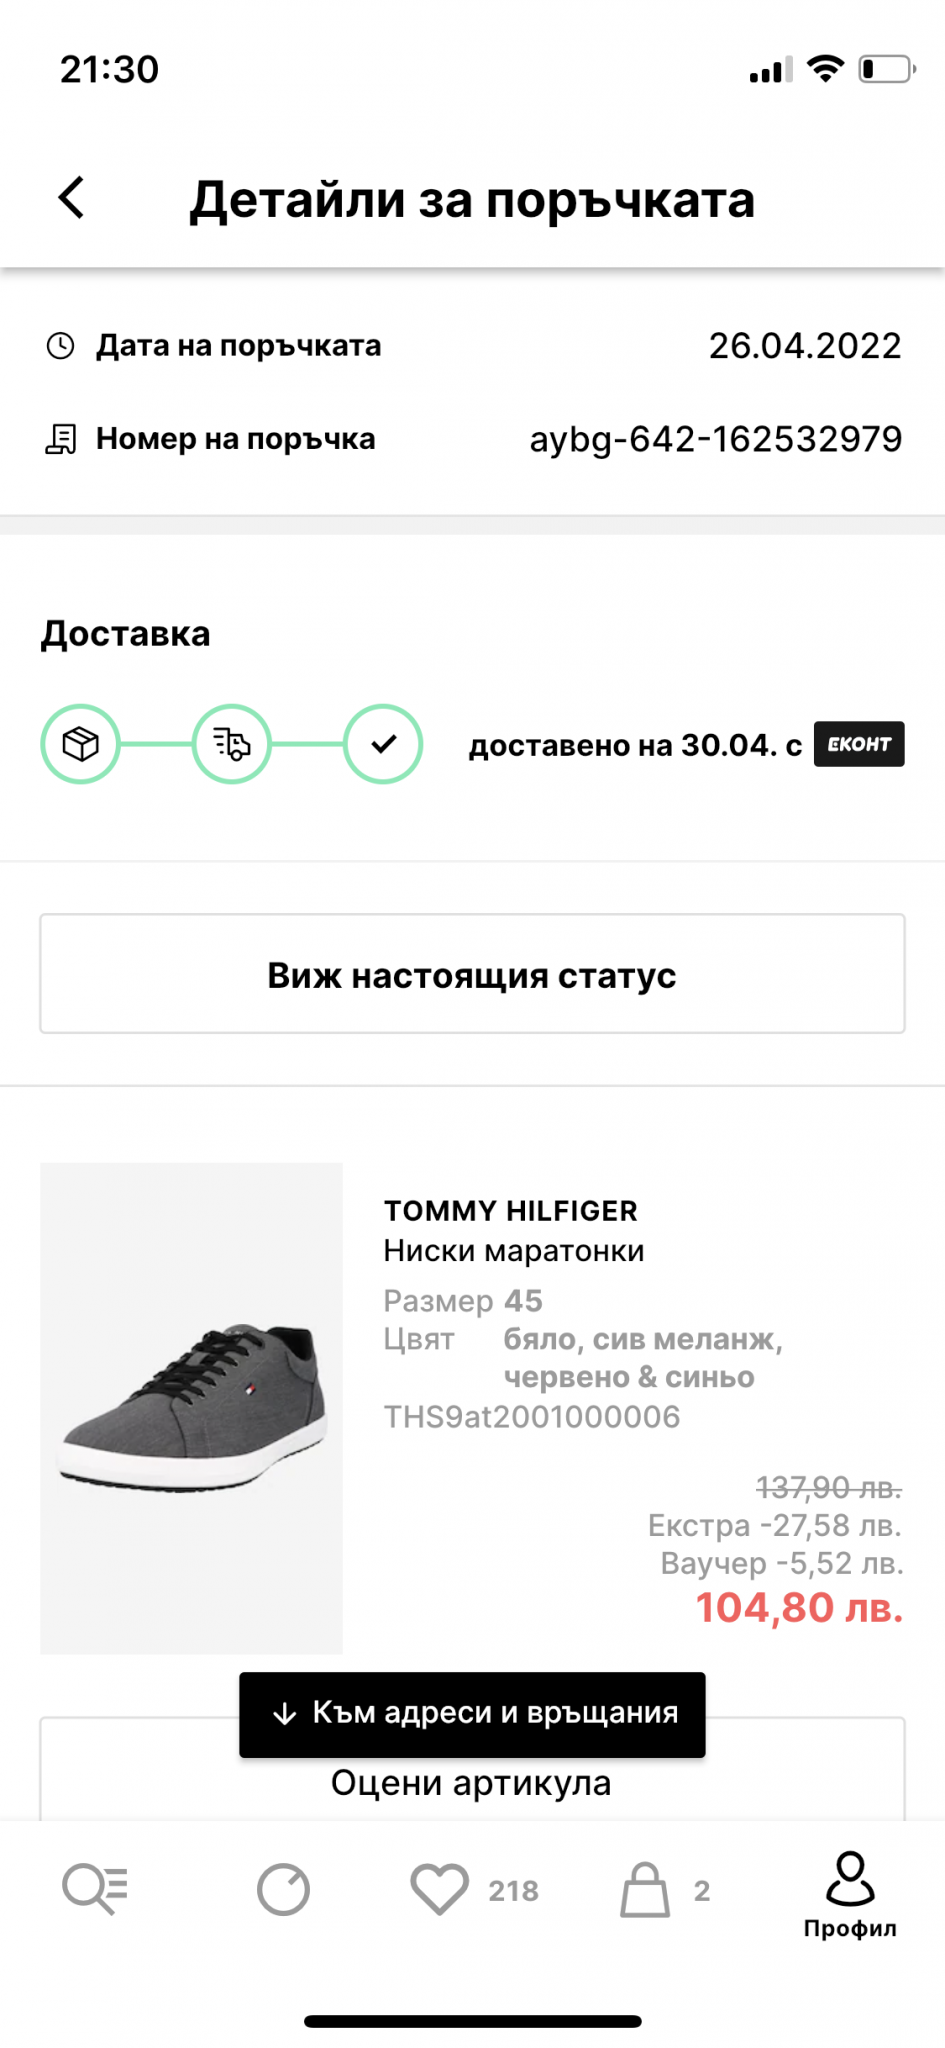Tap the delivery truck step icon

(x=231, y=744)
